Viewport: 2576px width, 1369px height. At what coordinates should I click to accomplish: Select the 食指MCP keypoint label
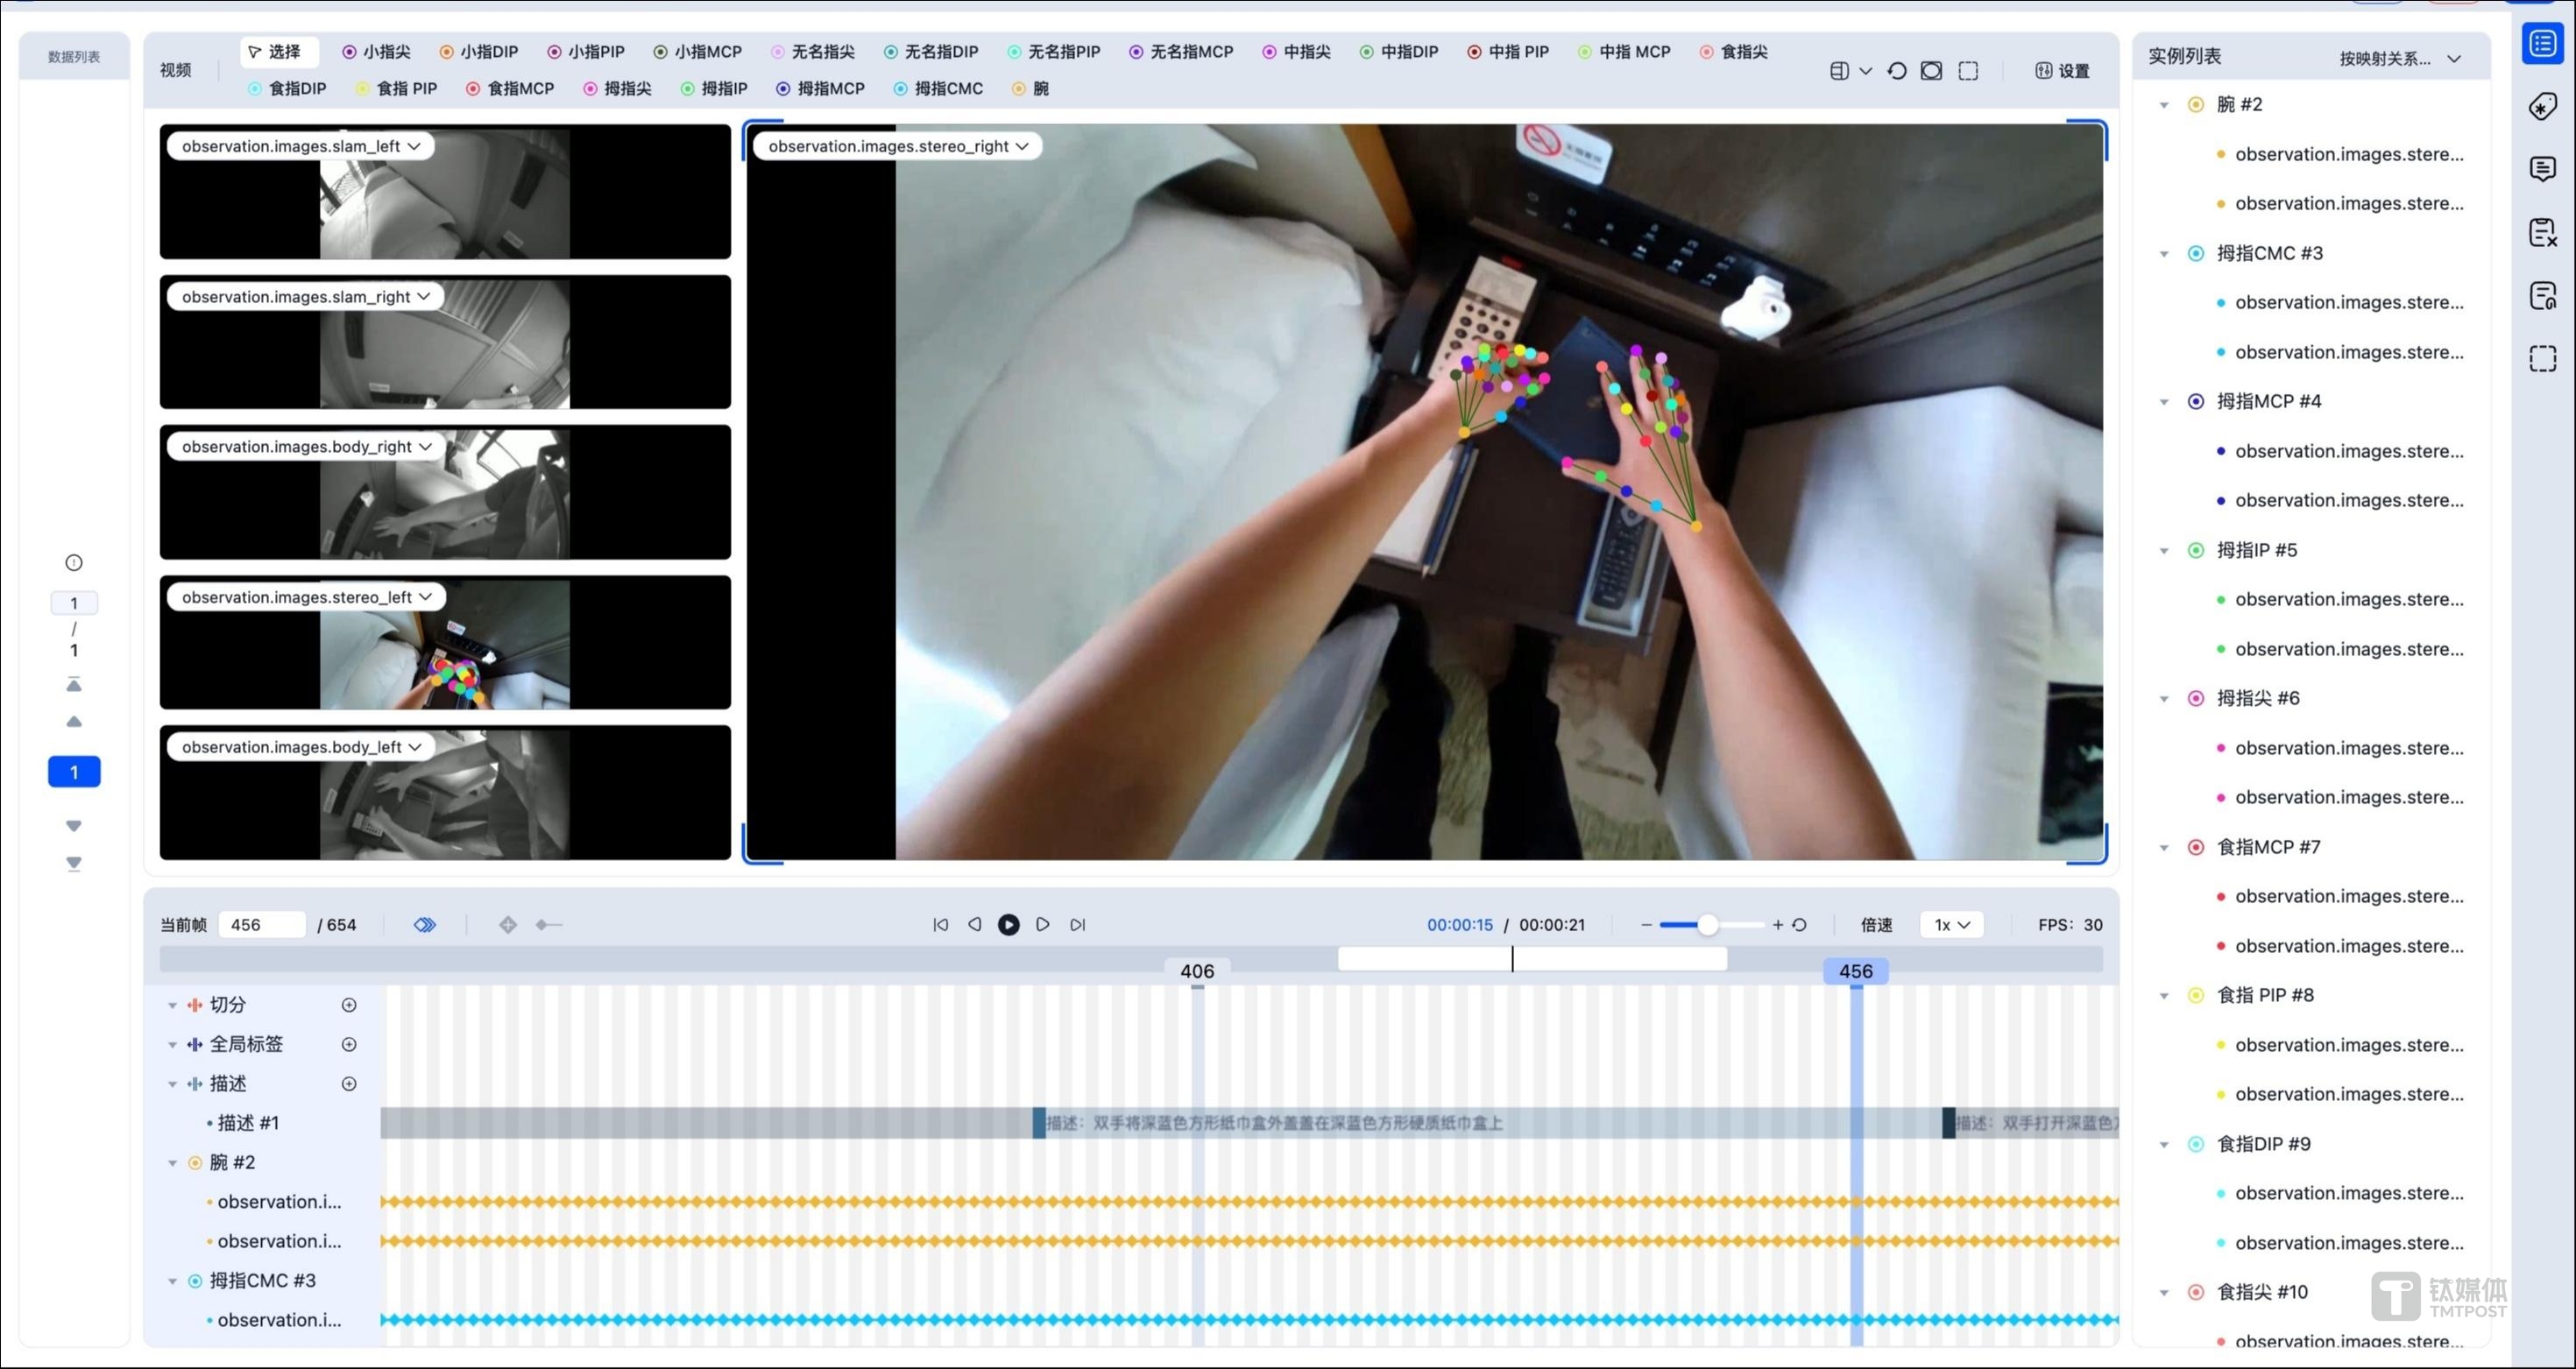(x=510, y=88)
